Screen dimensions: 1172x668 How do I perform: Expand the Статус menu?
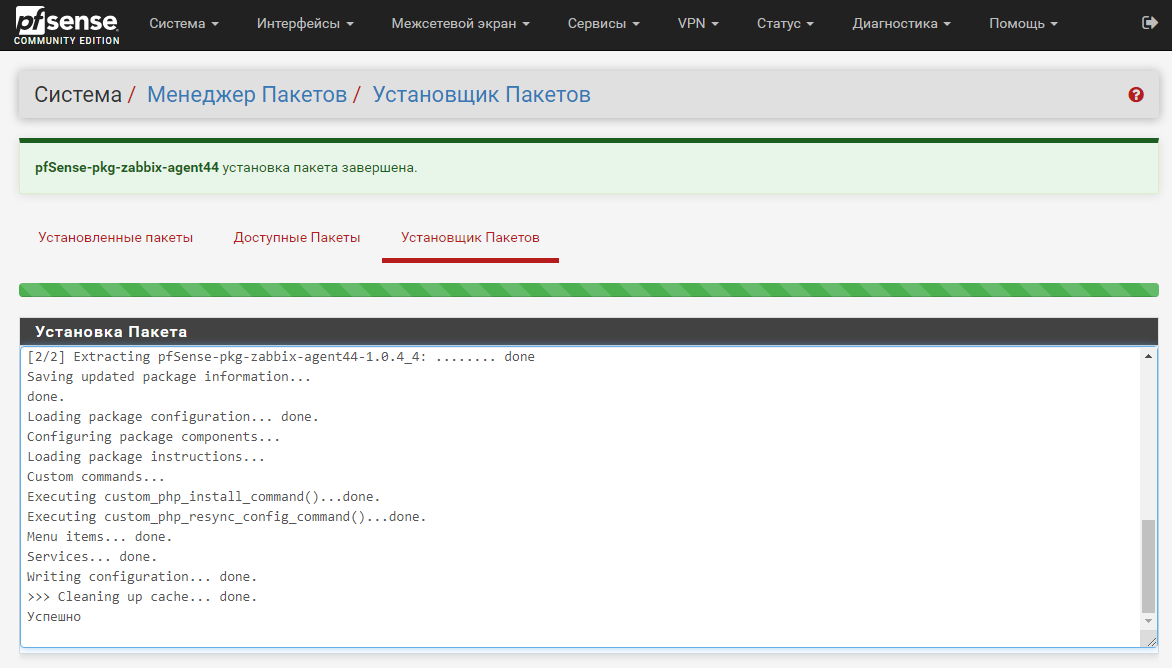(785, 23)
